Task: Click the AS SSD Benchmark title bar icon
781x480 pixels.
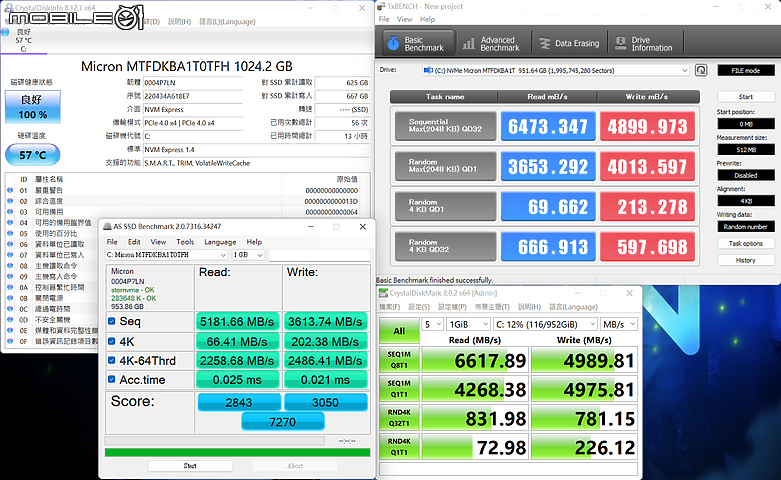Action: pos(107,227)
